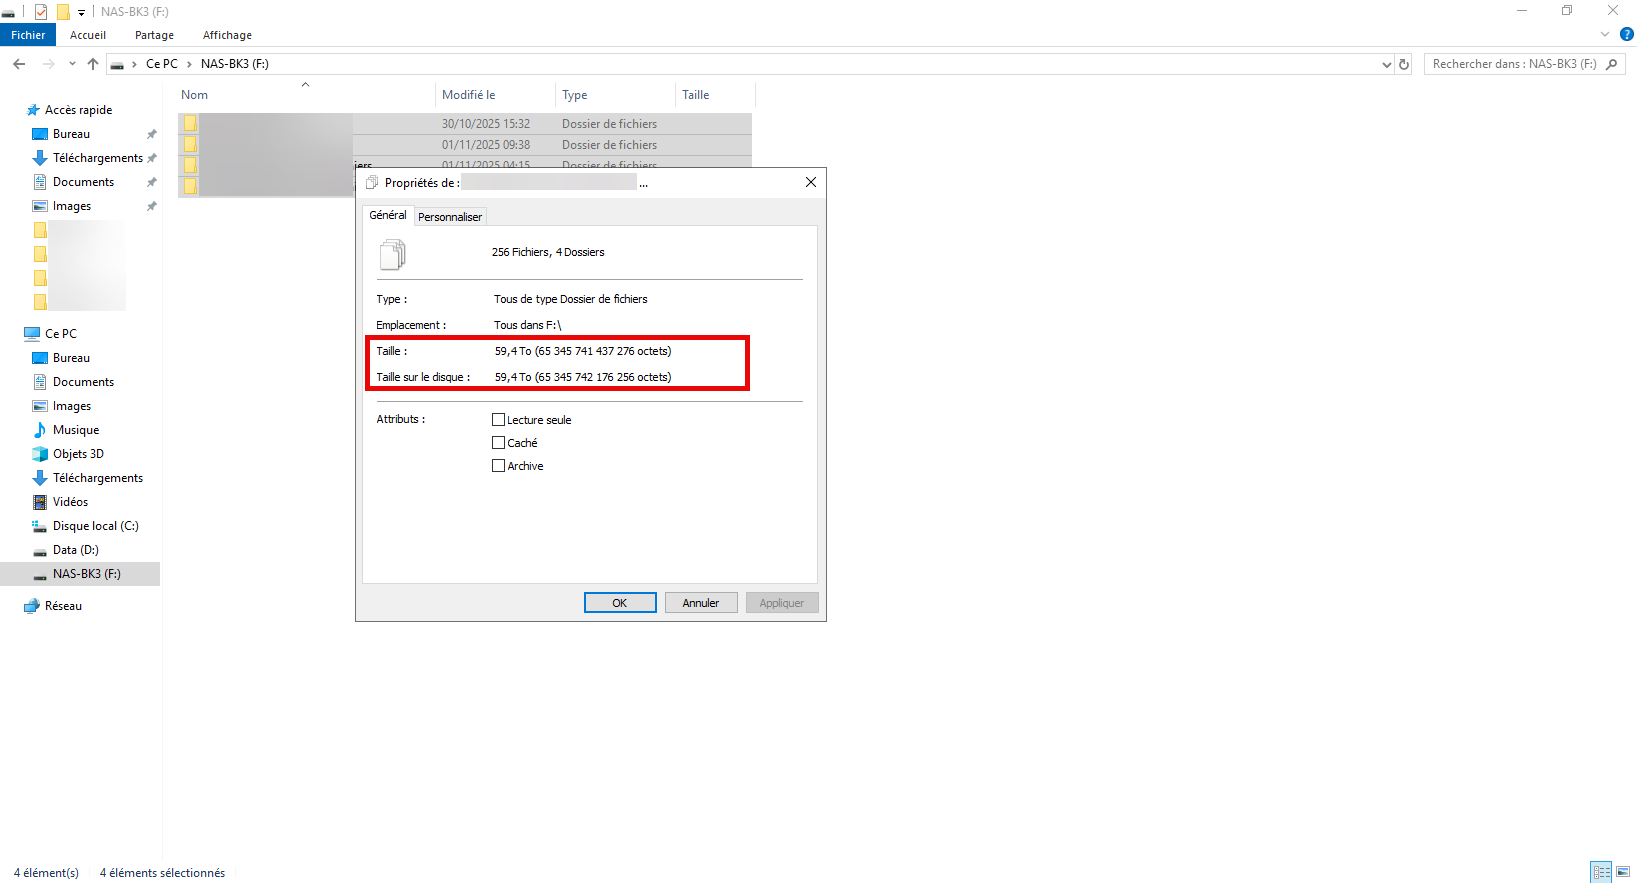Tick the Caché attribute checkbox
Image resolution: width=1637 pixels, height=883 pixels.
click(x=498, y=443)
